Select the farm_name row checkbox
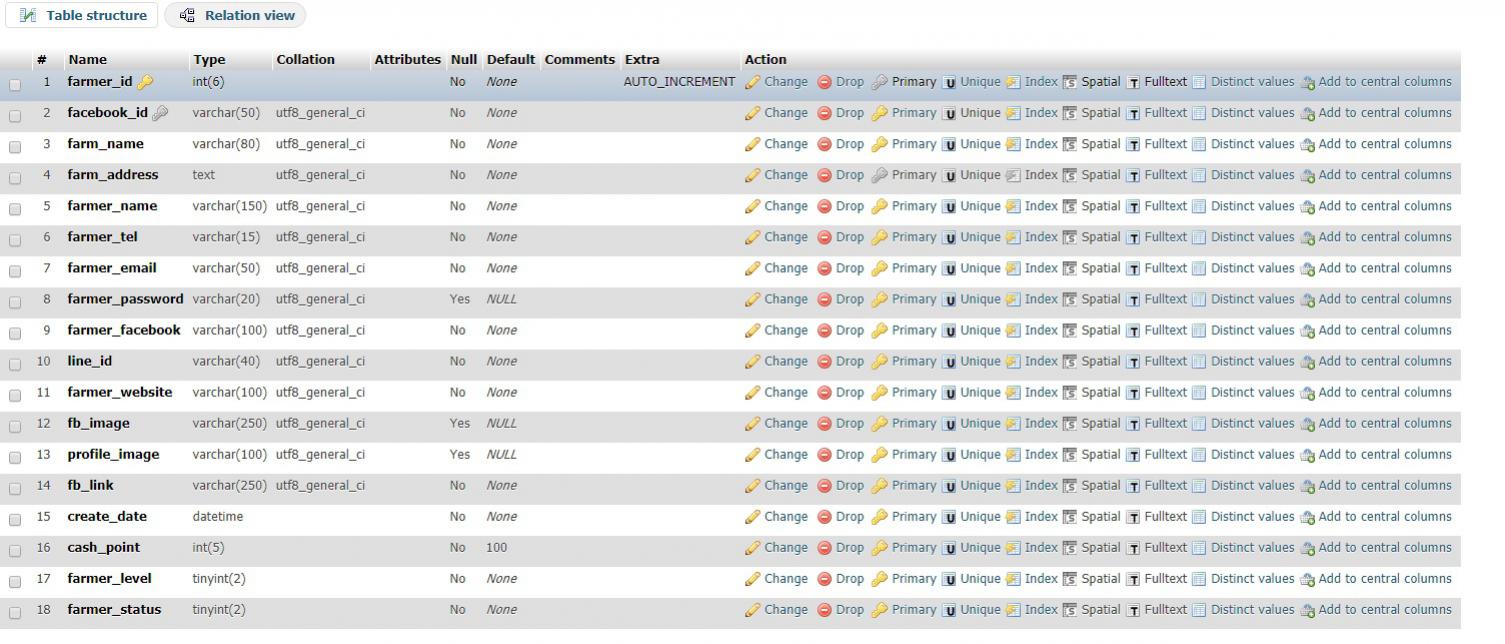Screen dimensions: 1505x644 pos(15,146)
